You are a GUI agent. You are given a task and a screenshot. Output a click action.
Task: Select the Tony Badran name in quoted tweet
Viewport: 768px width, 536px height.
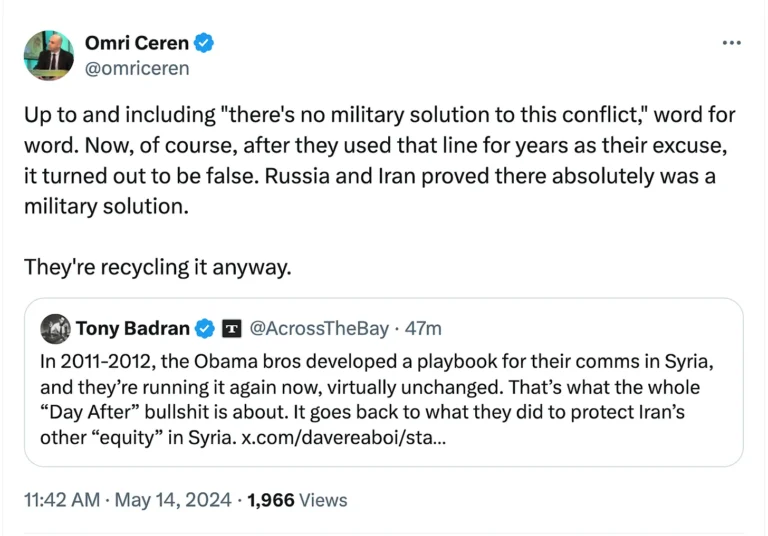(x=134, y=328)
